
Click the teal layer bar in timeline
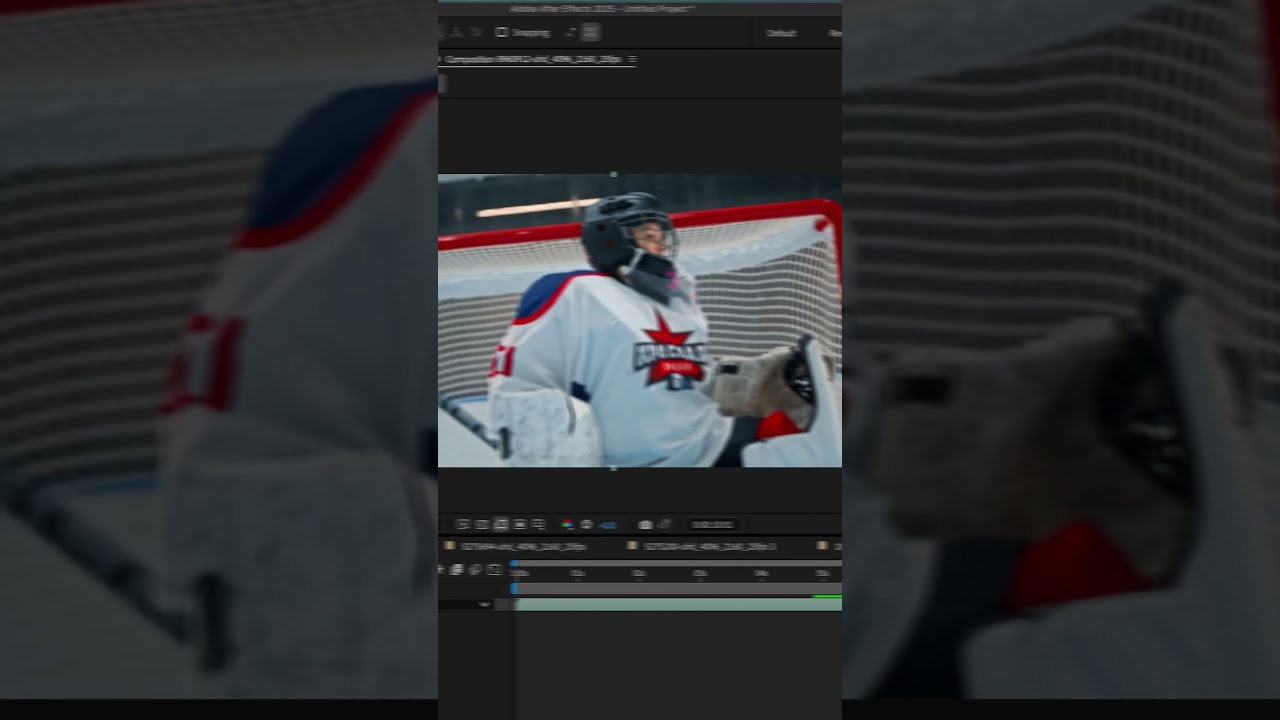tap(678, 604)
